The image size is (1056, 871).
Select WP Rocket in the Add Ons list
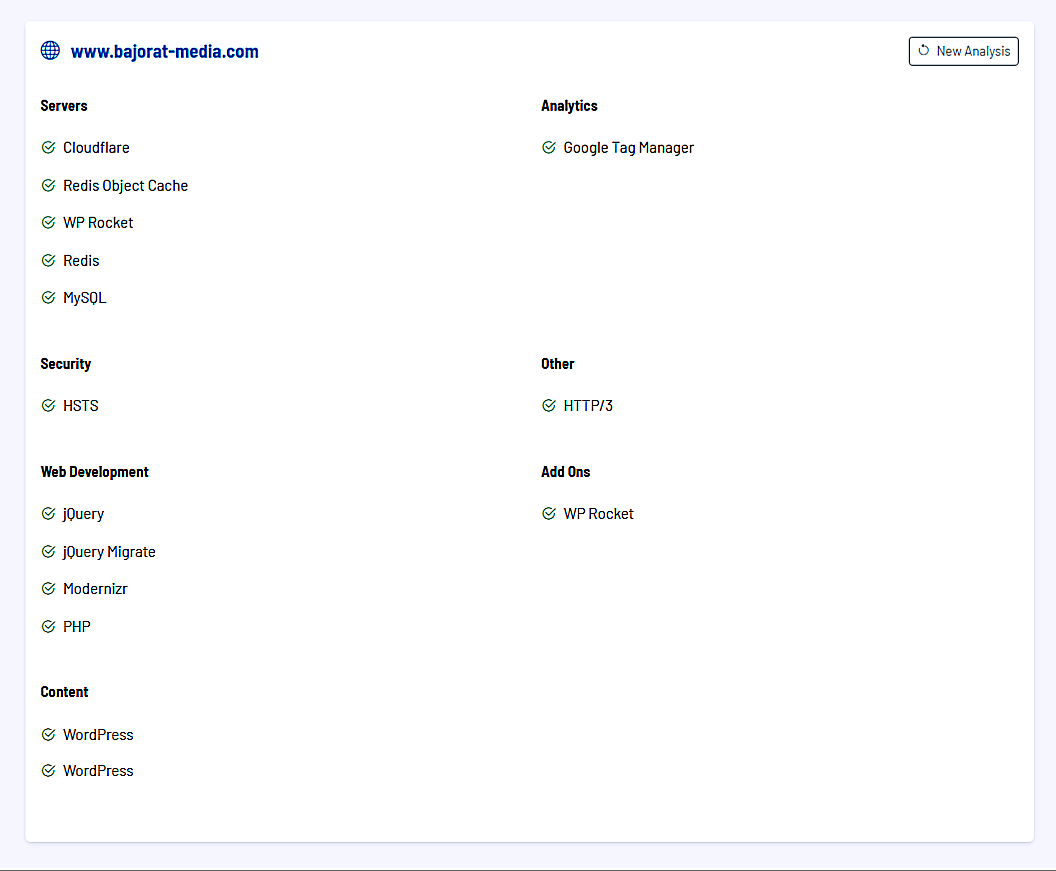[x=599, y=514]
